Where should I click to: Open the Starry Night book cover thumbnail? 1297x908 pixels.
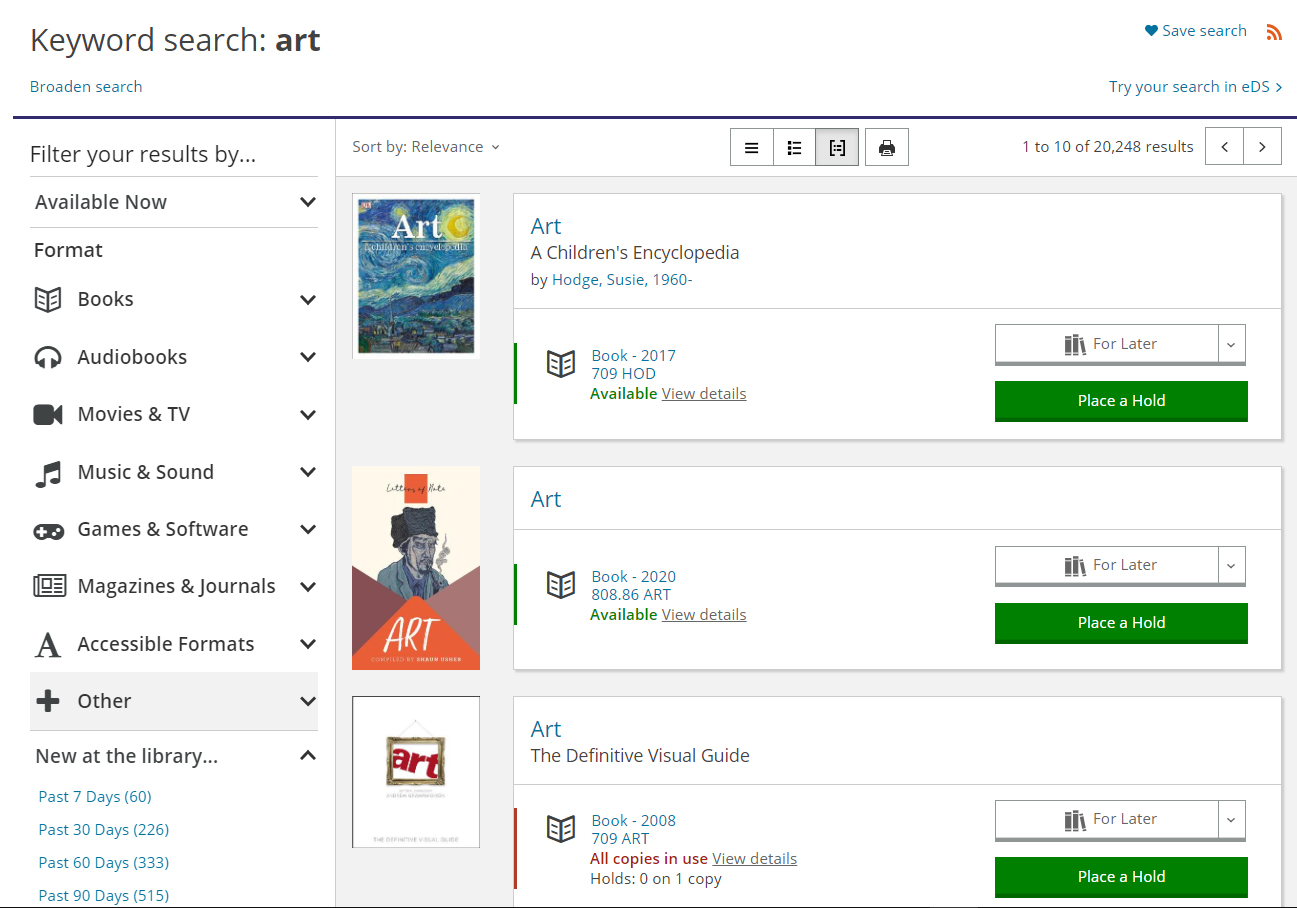[x=416, y=275]
